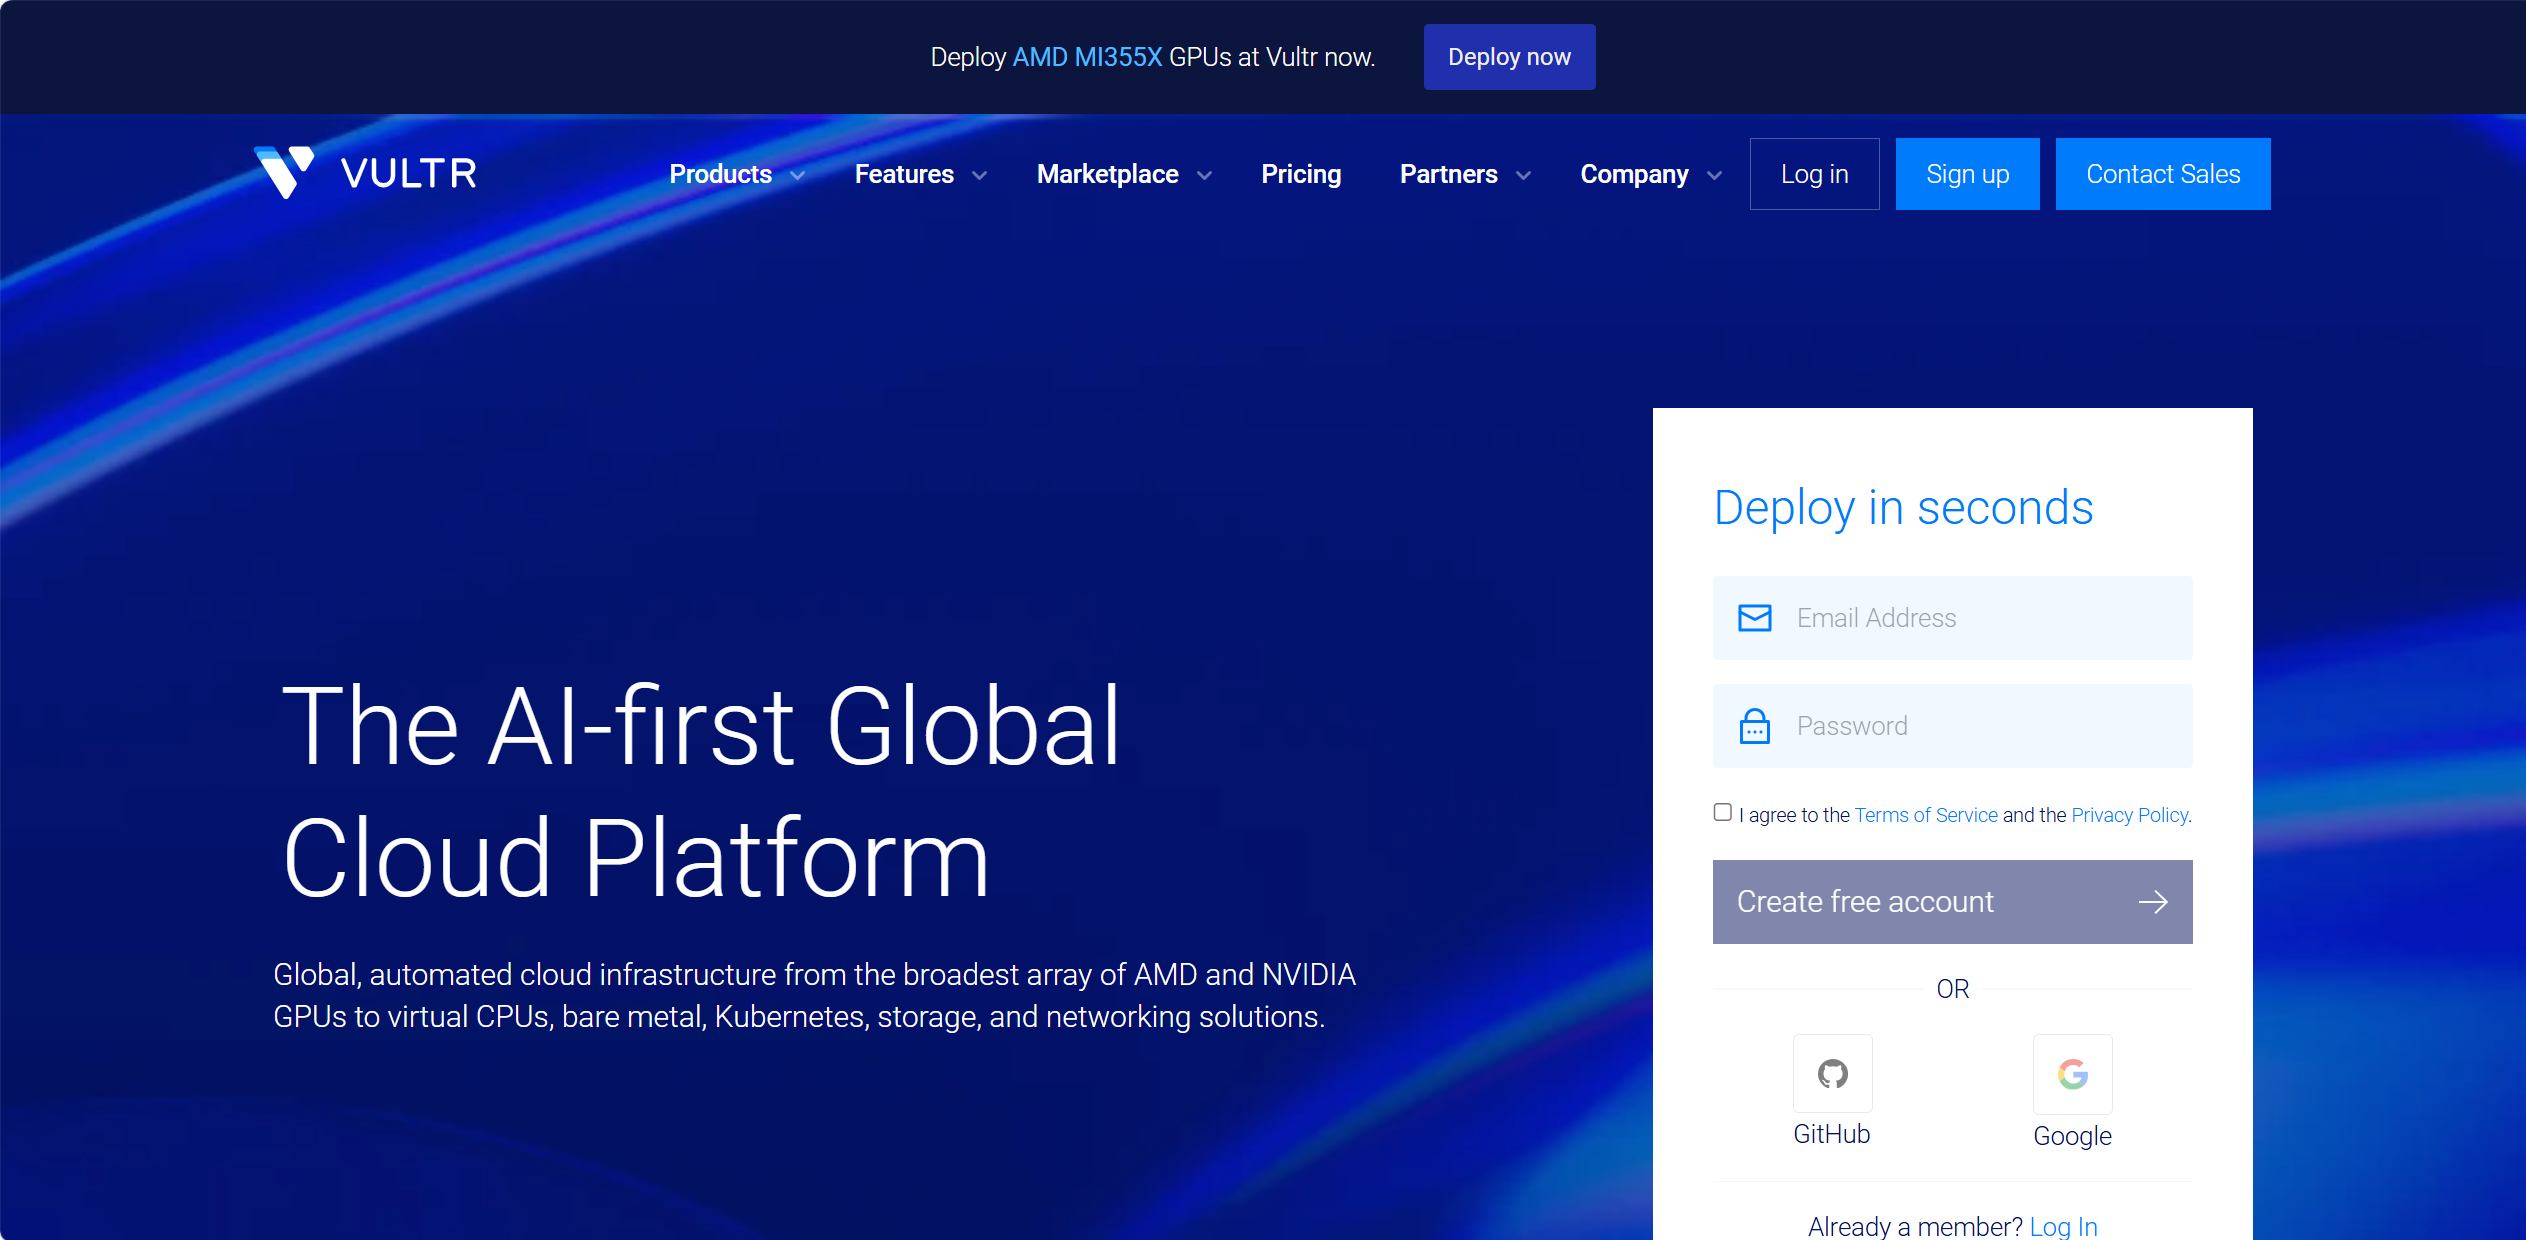Click the lock icon in password field

coord(1754,726)
